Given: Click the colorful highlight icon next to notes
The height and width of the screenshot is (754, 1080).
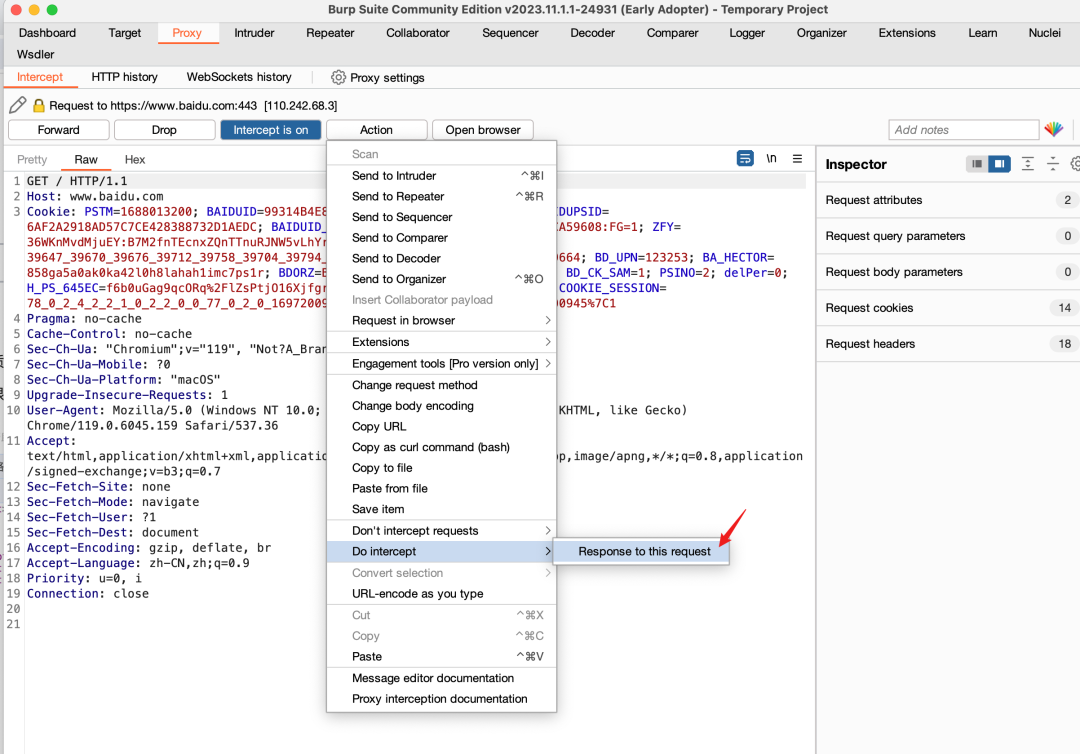Looking at the screenshot, I should [x=1054, y=129].
